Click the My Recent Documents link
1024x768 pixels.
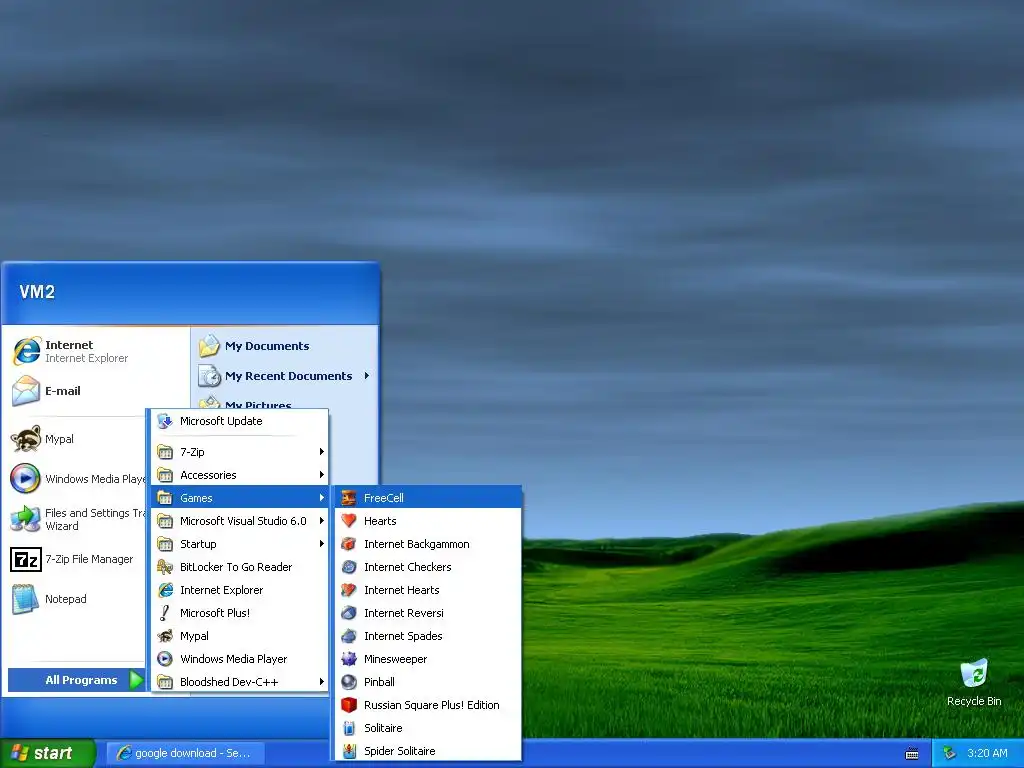(288, 376)
